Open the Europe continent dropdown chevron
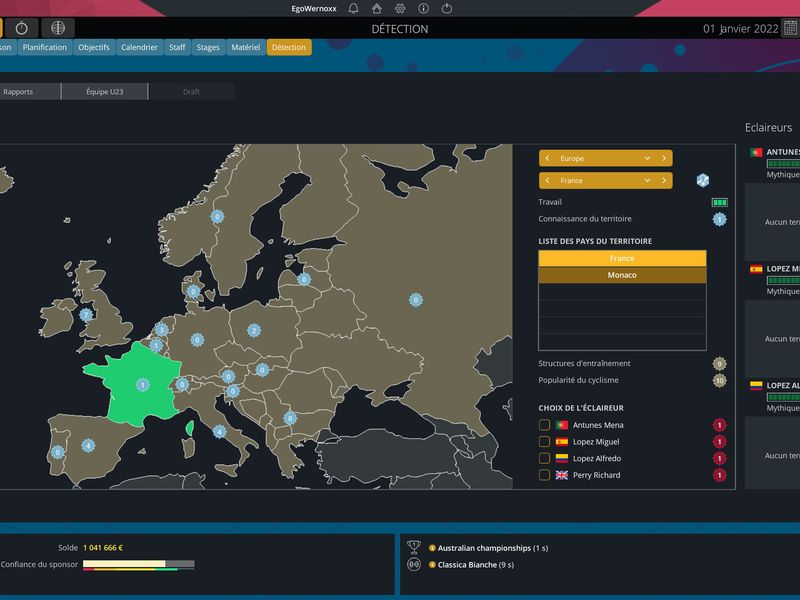Viewport: 800px width, 600px height. pos(647,158)
